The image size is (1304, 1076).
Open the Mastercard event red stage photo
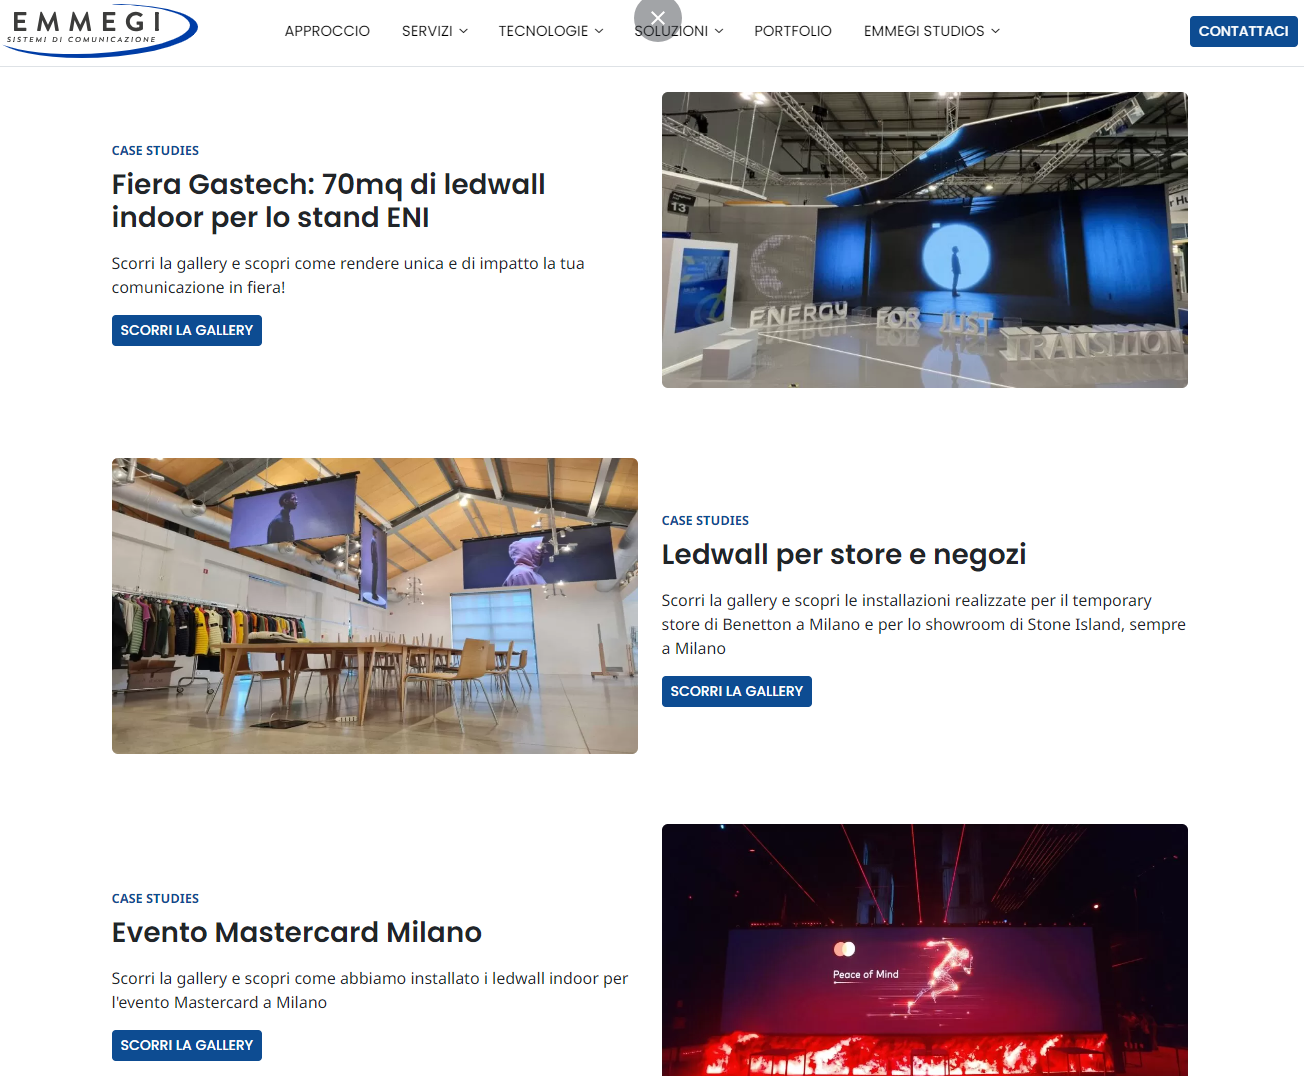click(925, 950)
